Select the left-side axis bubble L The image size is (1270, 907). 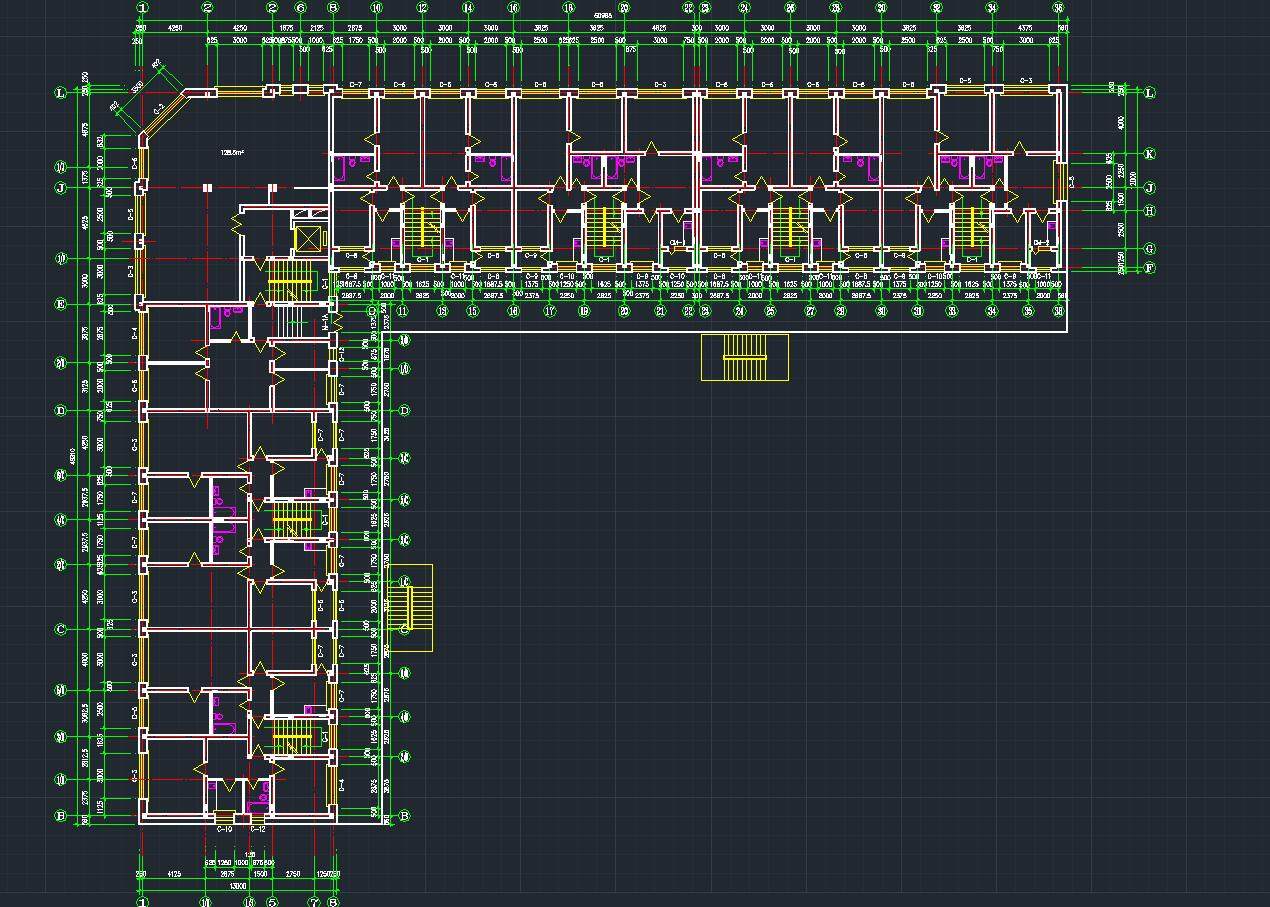(61, 93)
